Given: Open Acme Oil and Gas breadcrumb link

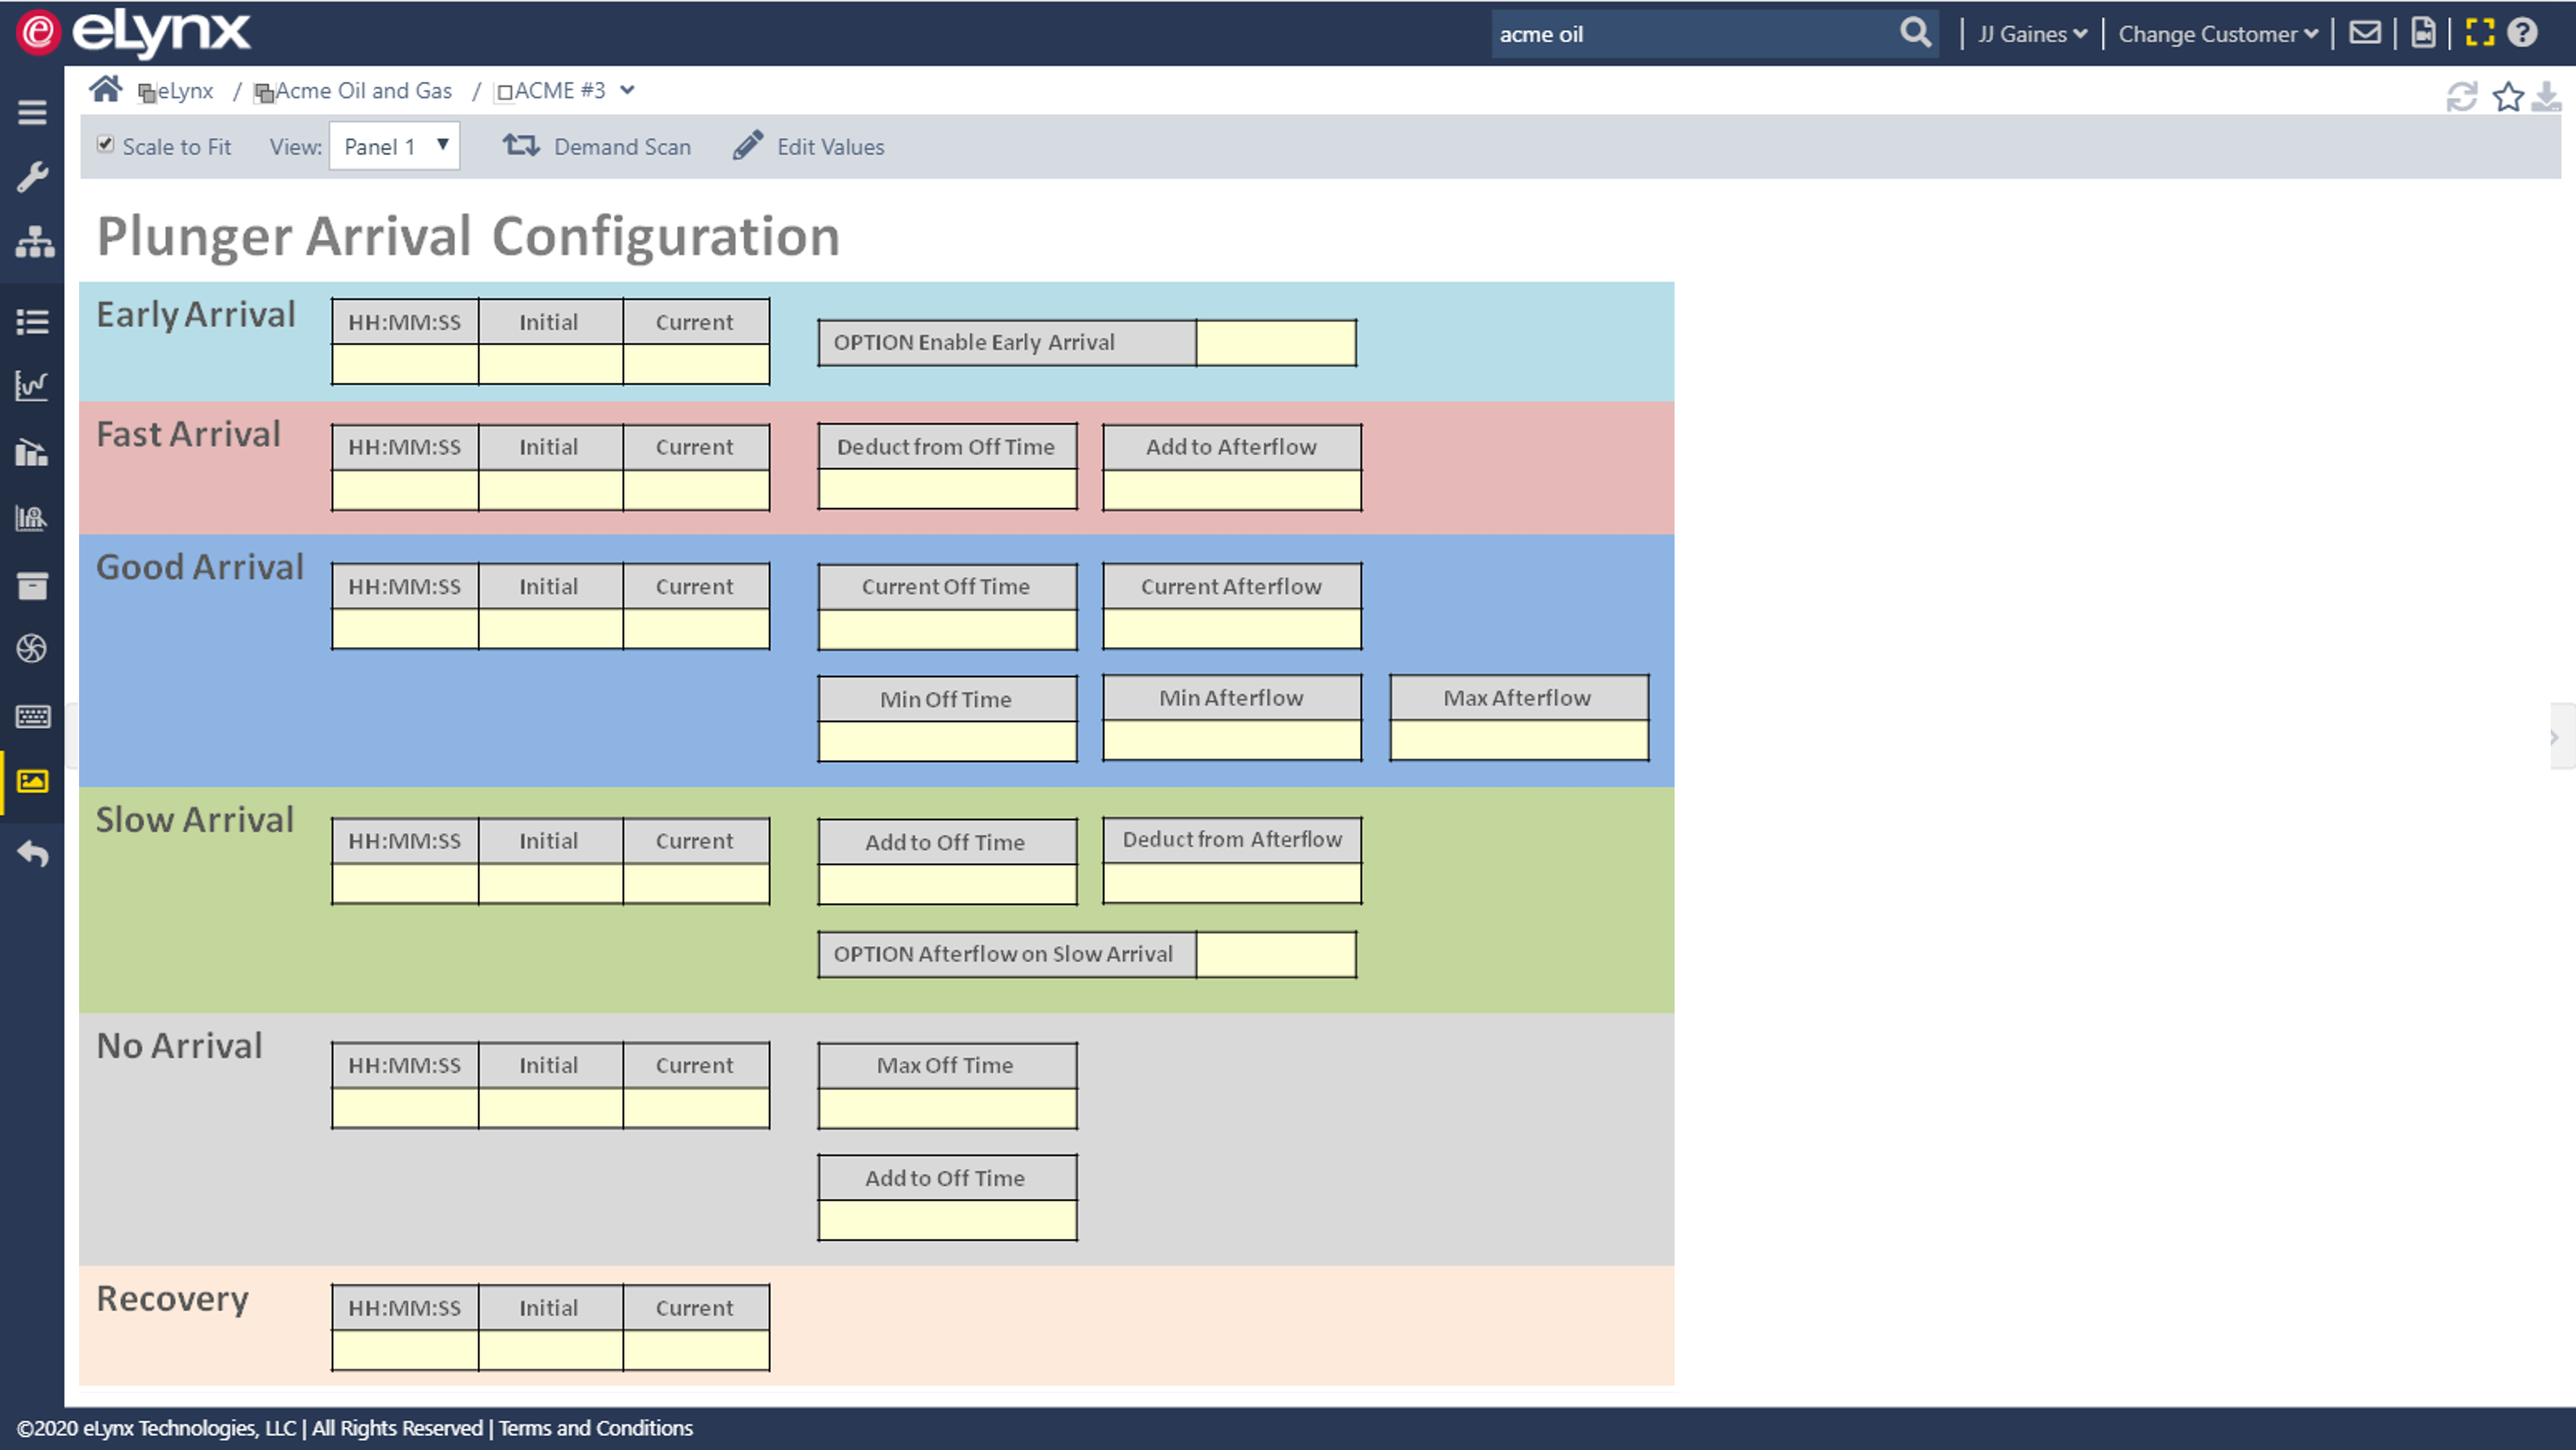Looking at the screenshot, I should click(362, 91).
